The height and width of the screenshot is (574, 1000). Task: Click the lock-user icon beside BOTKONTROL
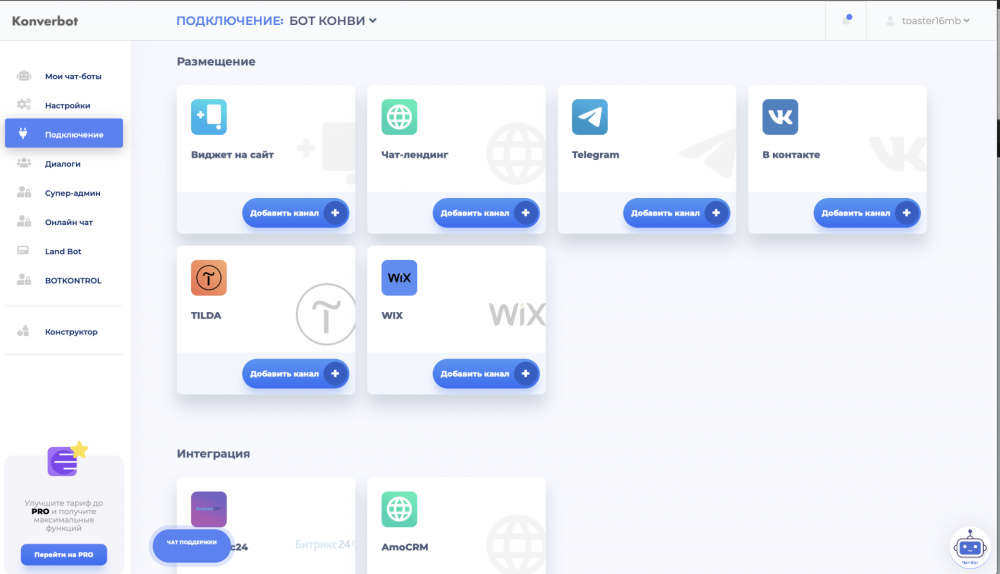tap(24, 279)
